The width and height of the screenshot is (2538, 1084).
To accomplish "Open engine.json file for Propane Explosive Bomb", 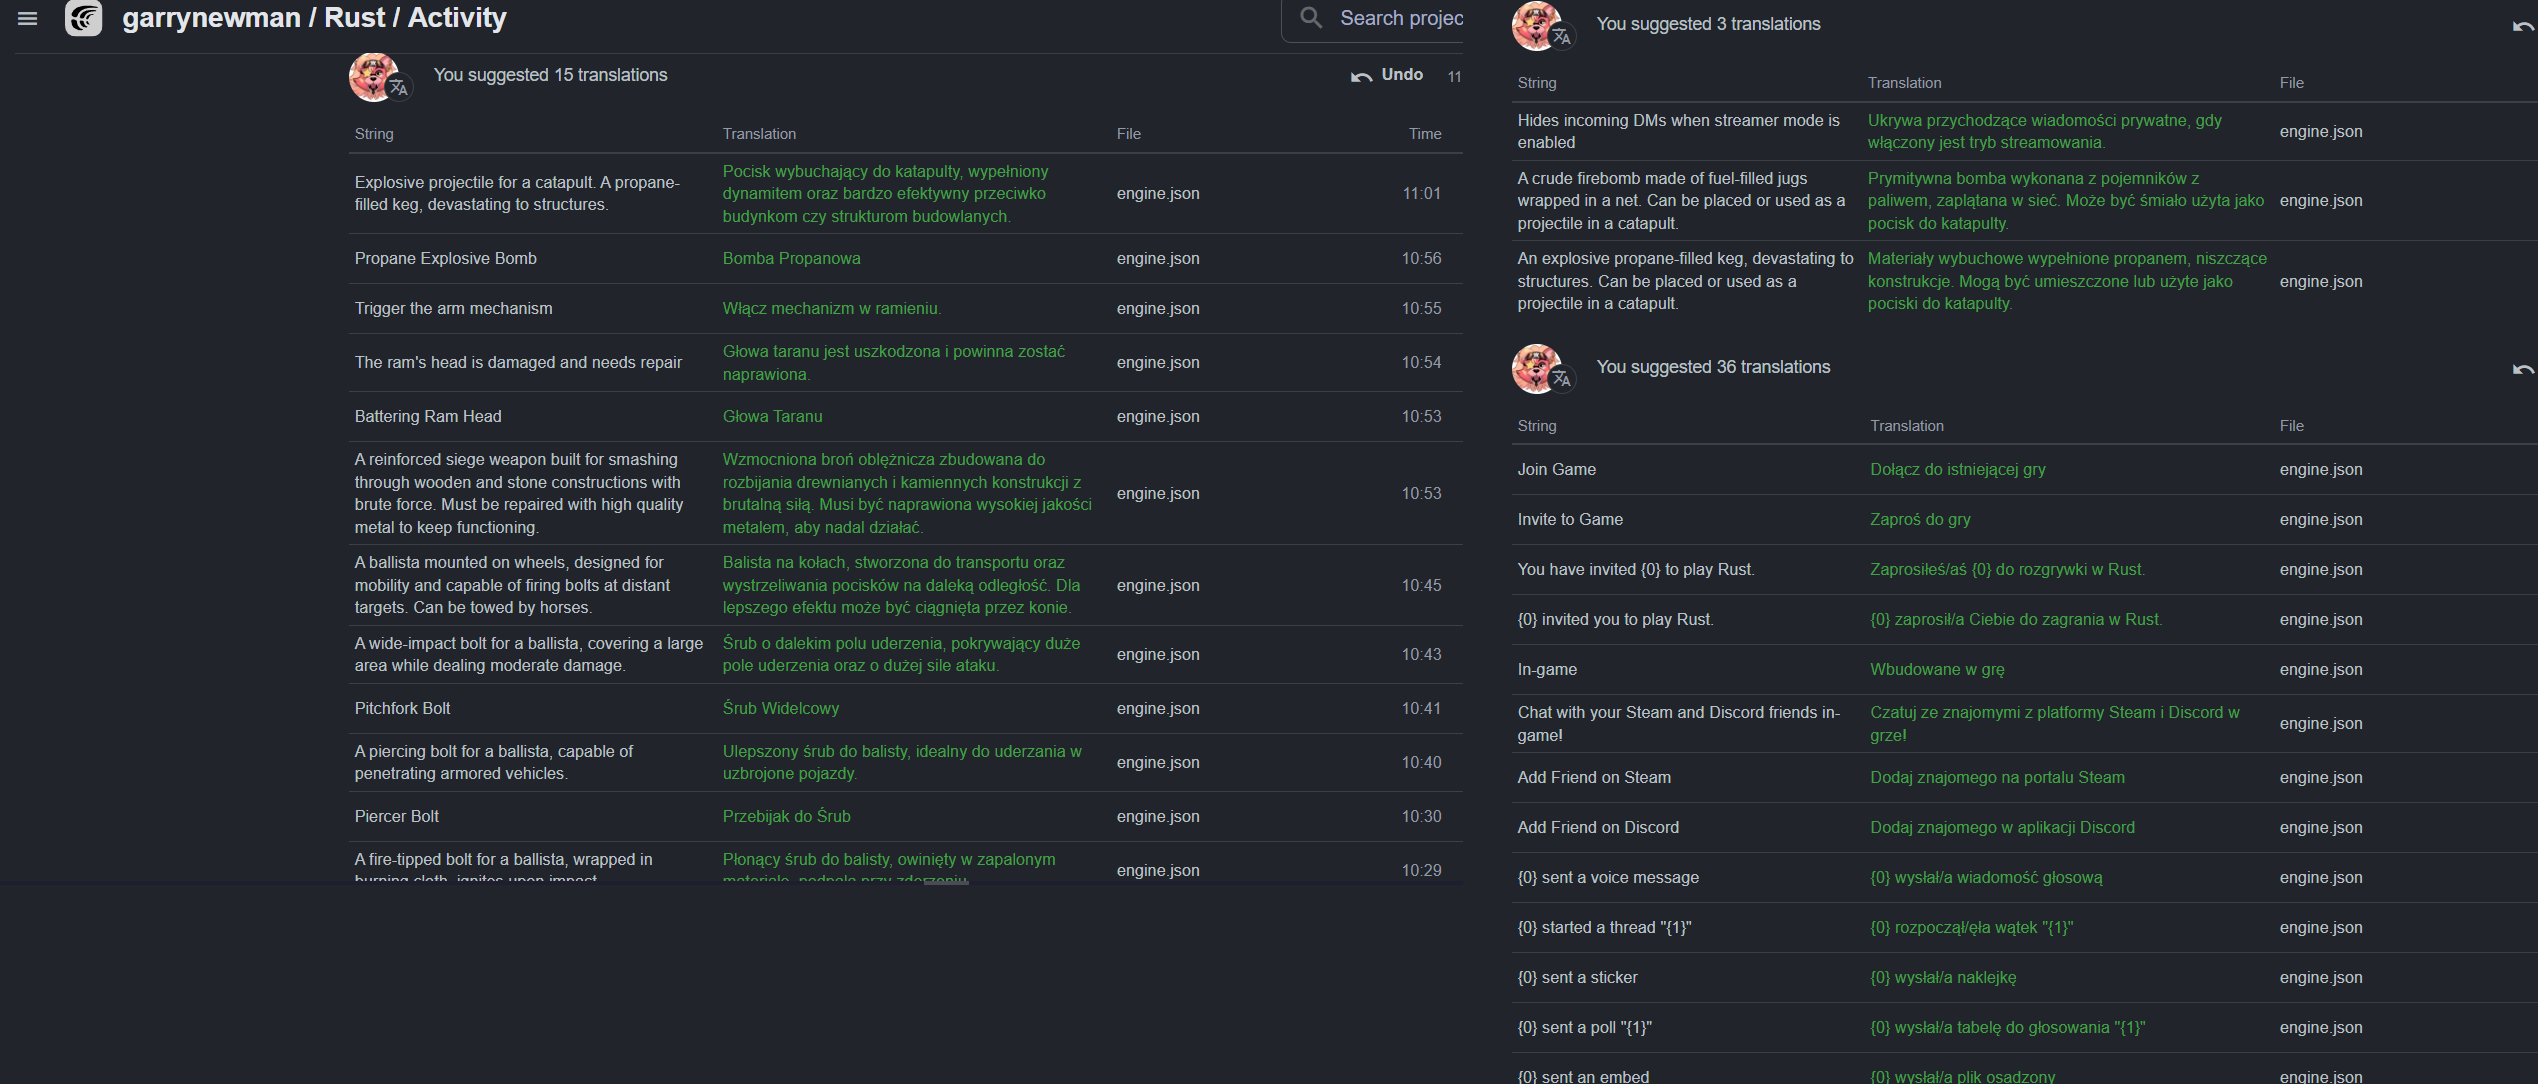I will (x=1158, y=259).
